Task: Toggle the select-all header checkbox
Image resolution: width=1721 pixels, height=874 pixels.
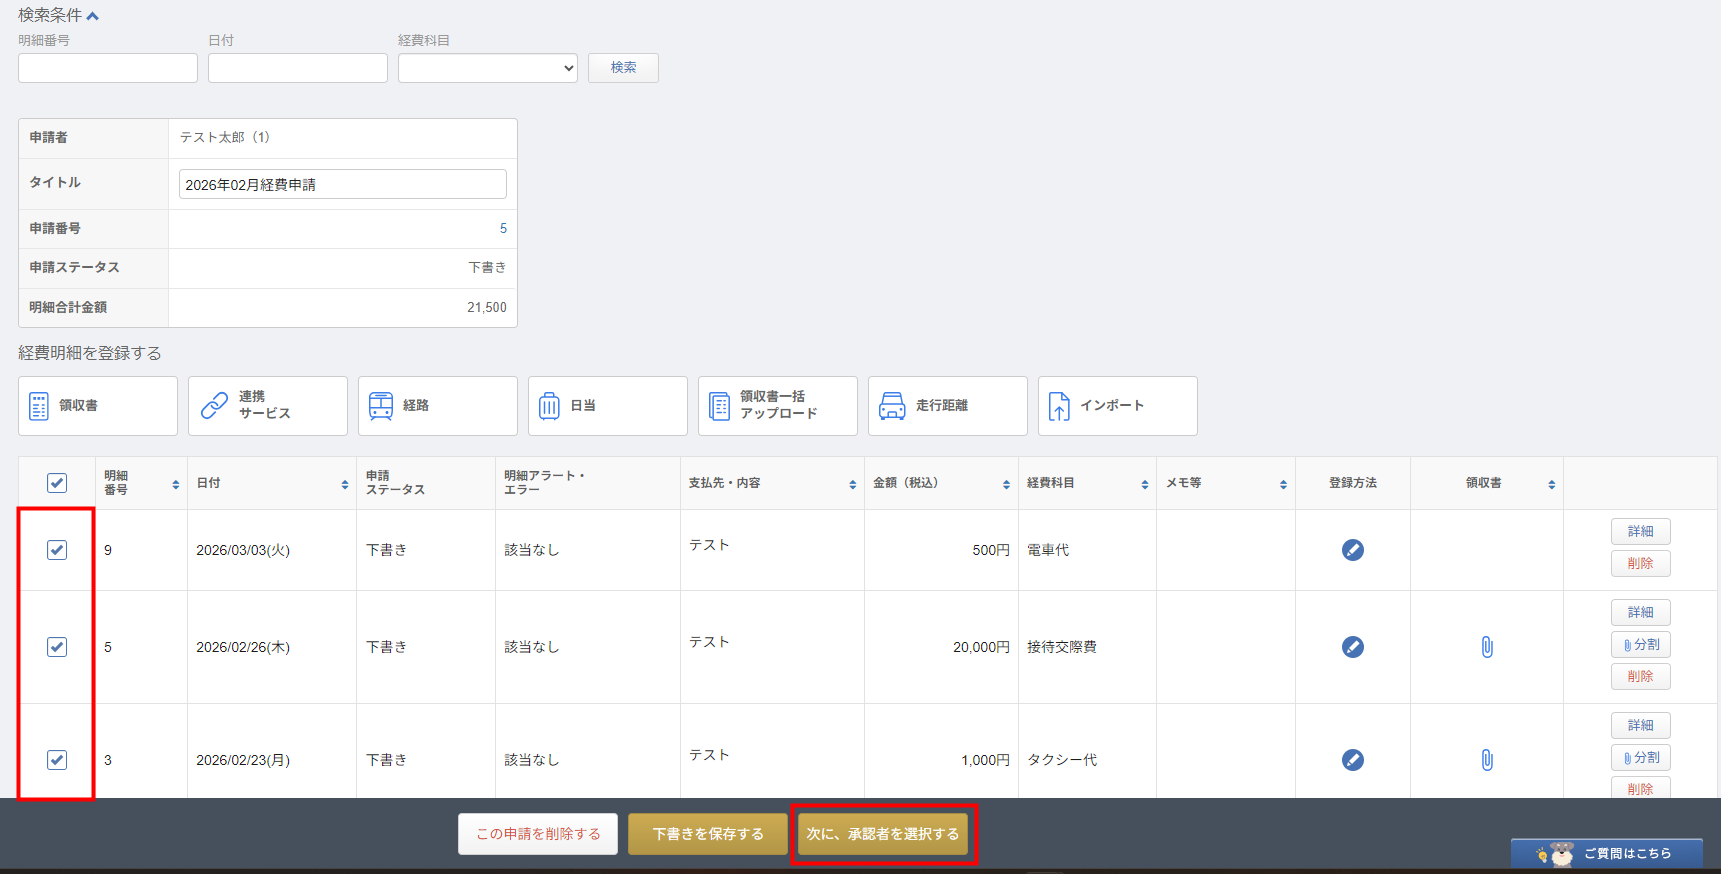Action: (57, 483)
